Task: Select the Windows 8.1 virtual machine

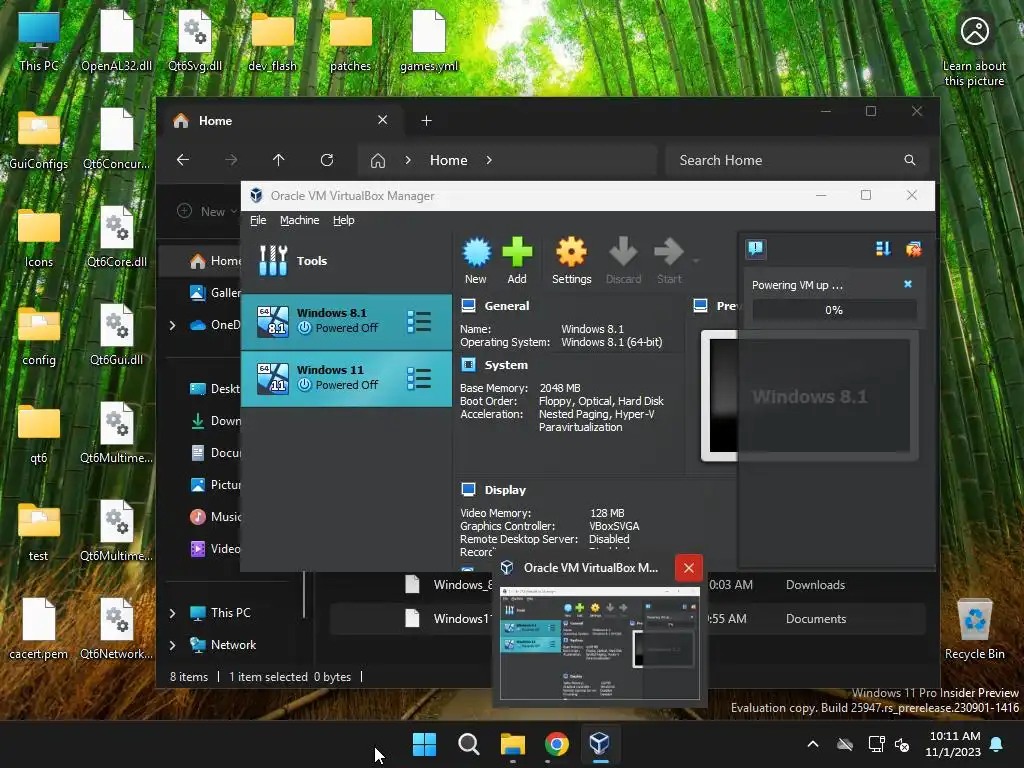Action: pos(346,321)
